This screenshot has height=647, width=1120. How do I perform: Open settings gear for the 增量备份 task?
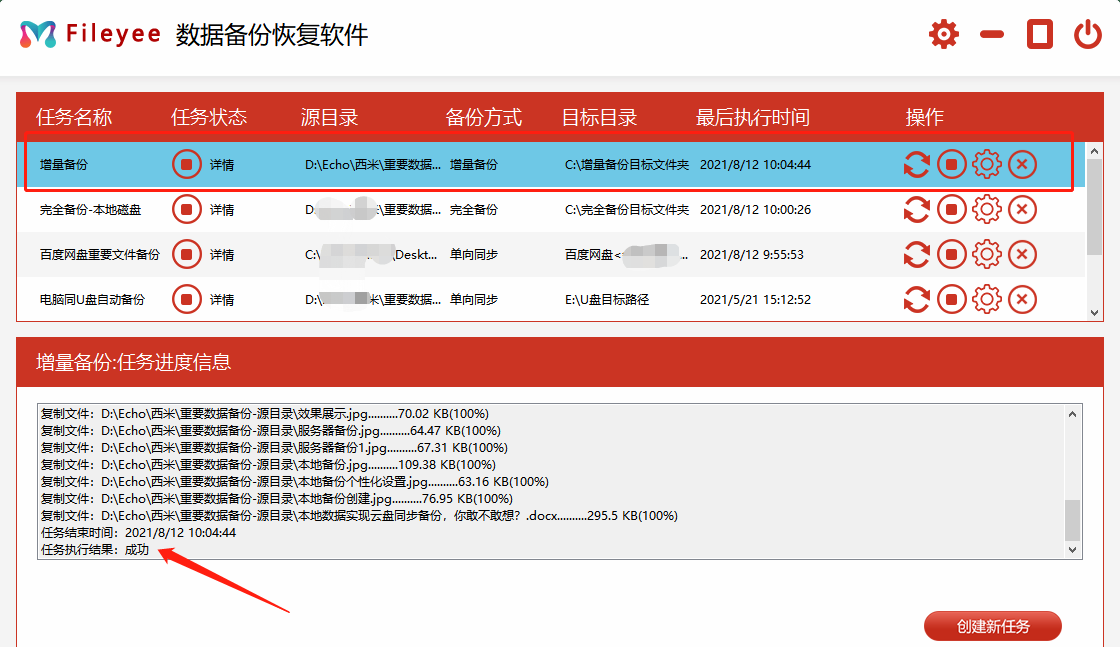(987, 164)
